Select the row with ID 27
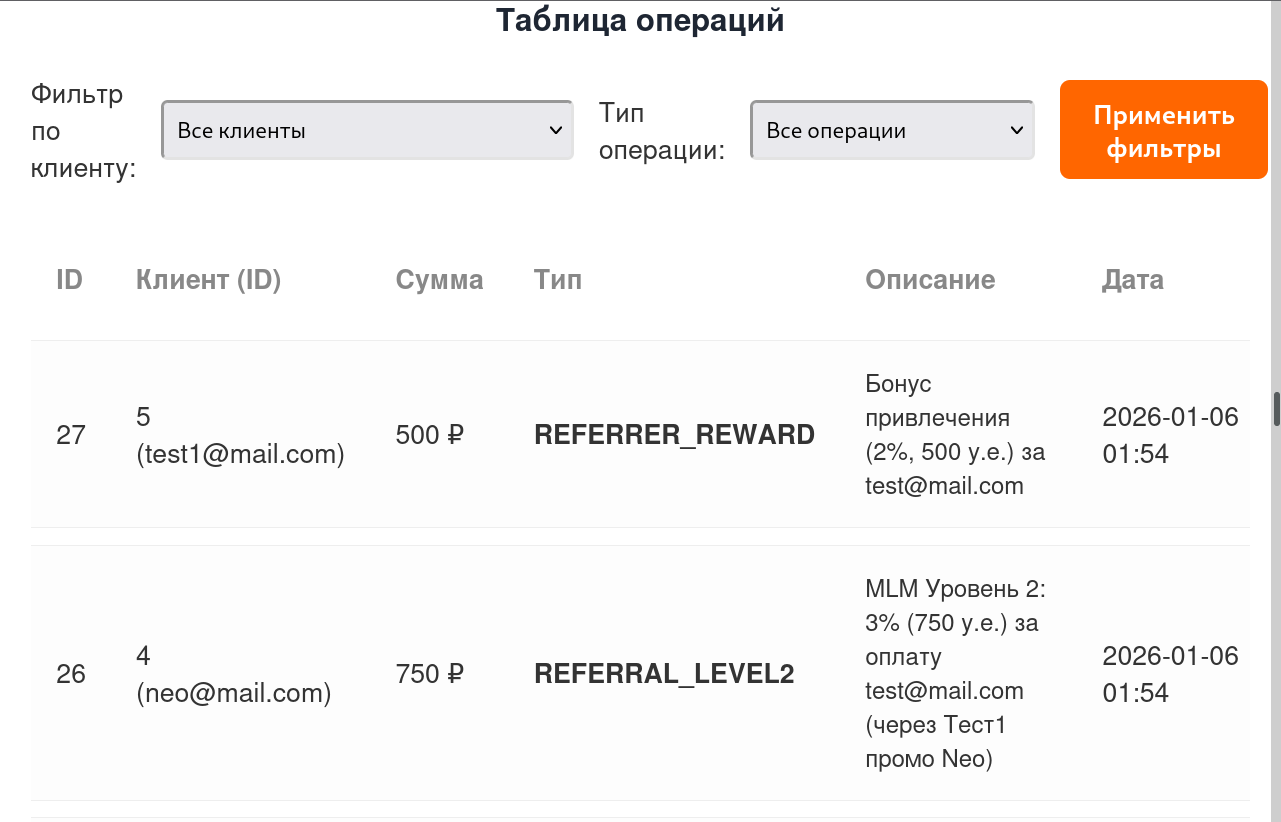This screenshot has width=1281, height=822. [x=71, y=435]
